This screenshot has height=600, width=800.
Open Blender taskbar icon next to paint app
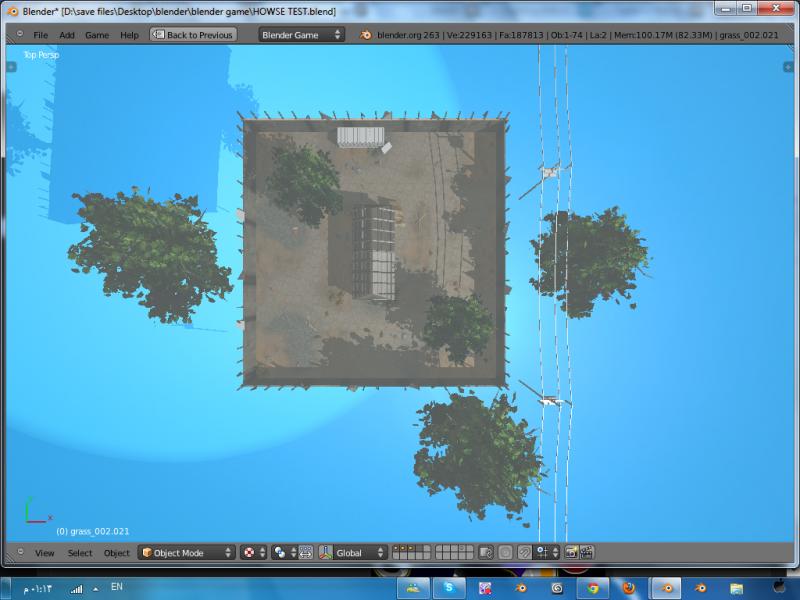pyautogui.click(x=521, y=588)
